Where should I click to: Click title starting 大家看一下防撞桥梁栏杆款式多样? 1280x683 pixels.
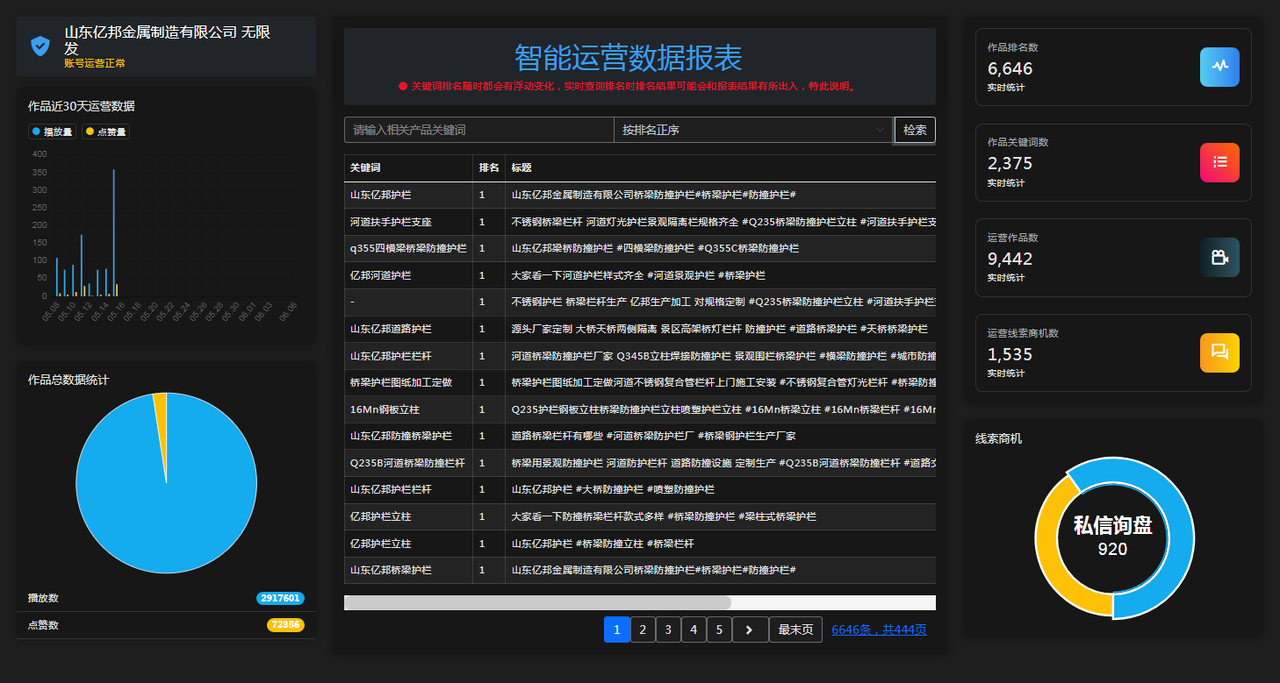click(663, 516)
